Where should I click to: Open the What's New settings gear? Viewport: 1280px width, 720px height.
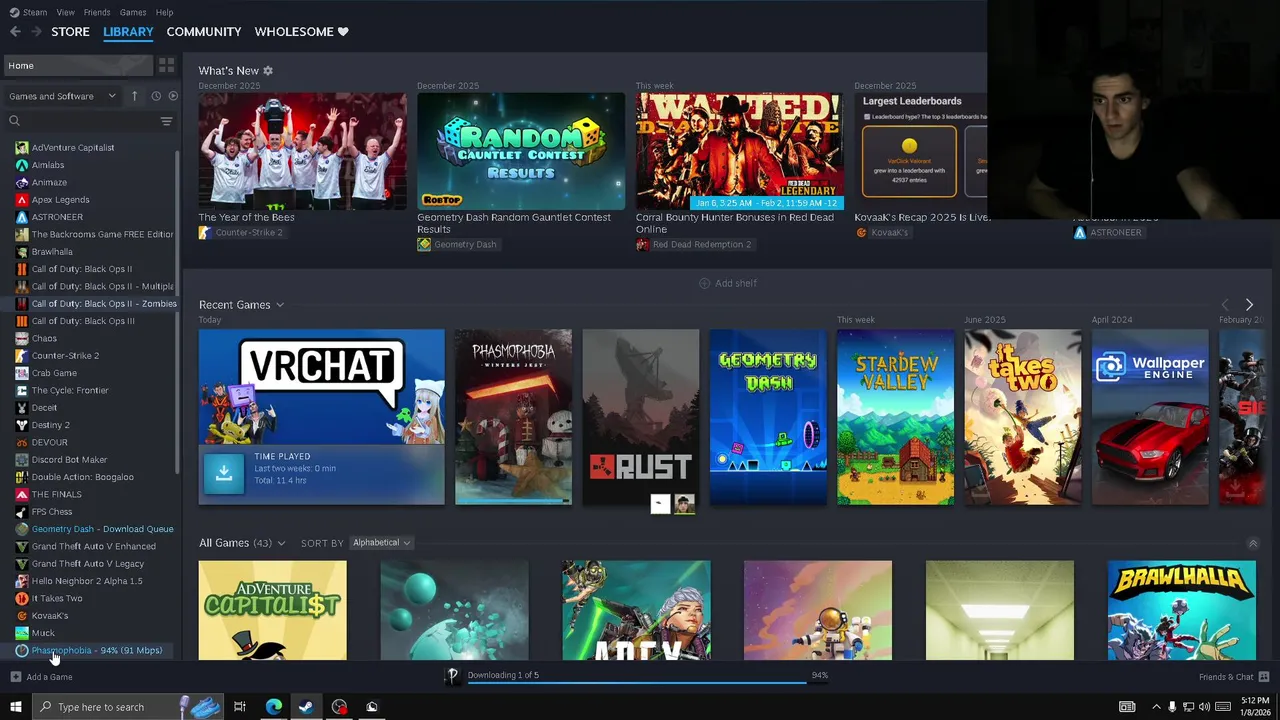pos(268,71)
